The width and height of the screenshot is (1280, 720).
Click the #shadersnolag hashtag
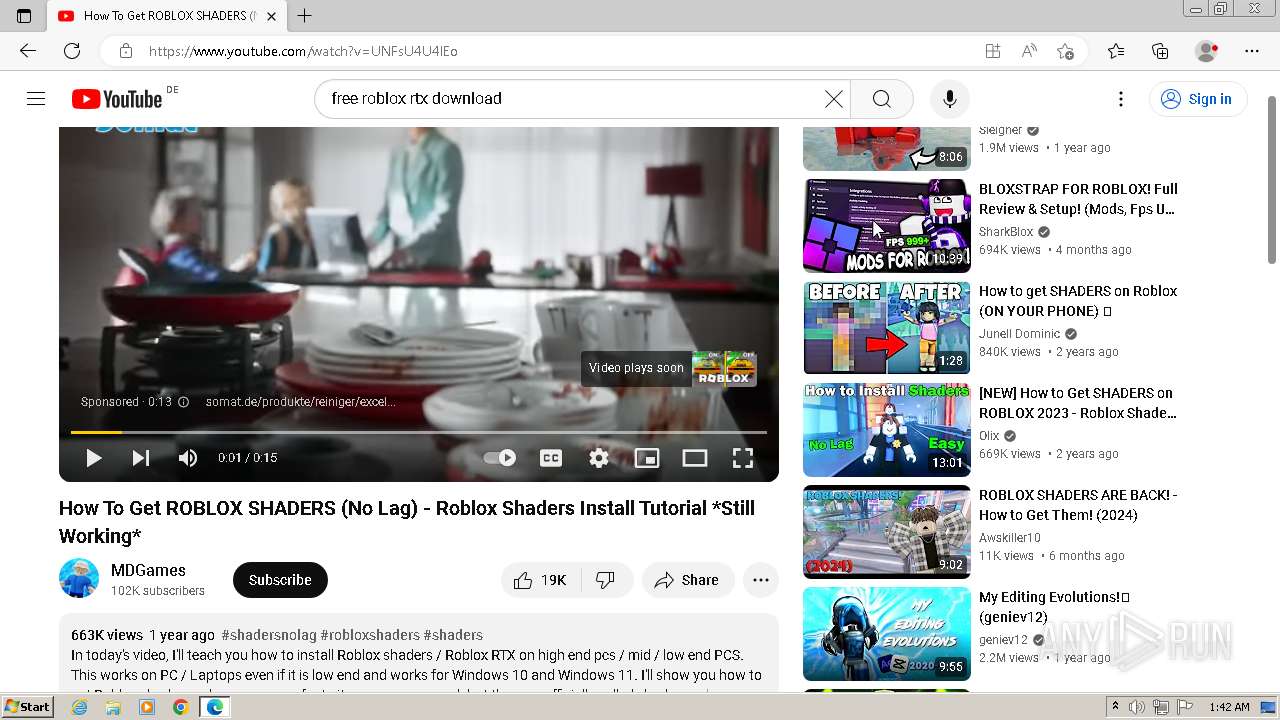point(269,635)
